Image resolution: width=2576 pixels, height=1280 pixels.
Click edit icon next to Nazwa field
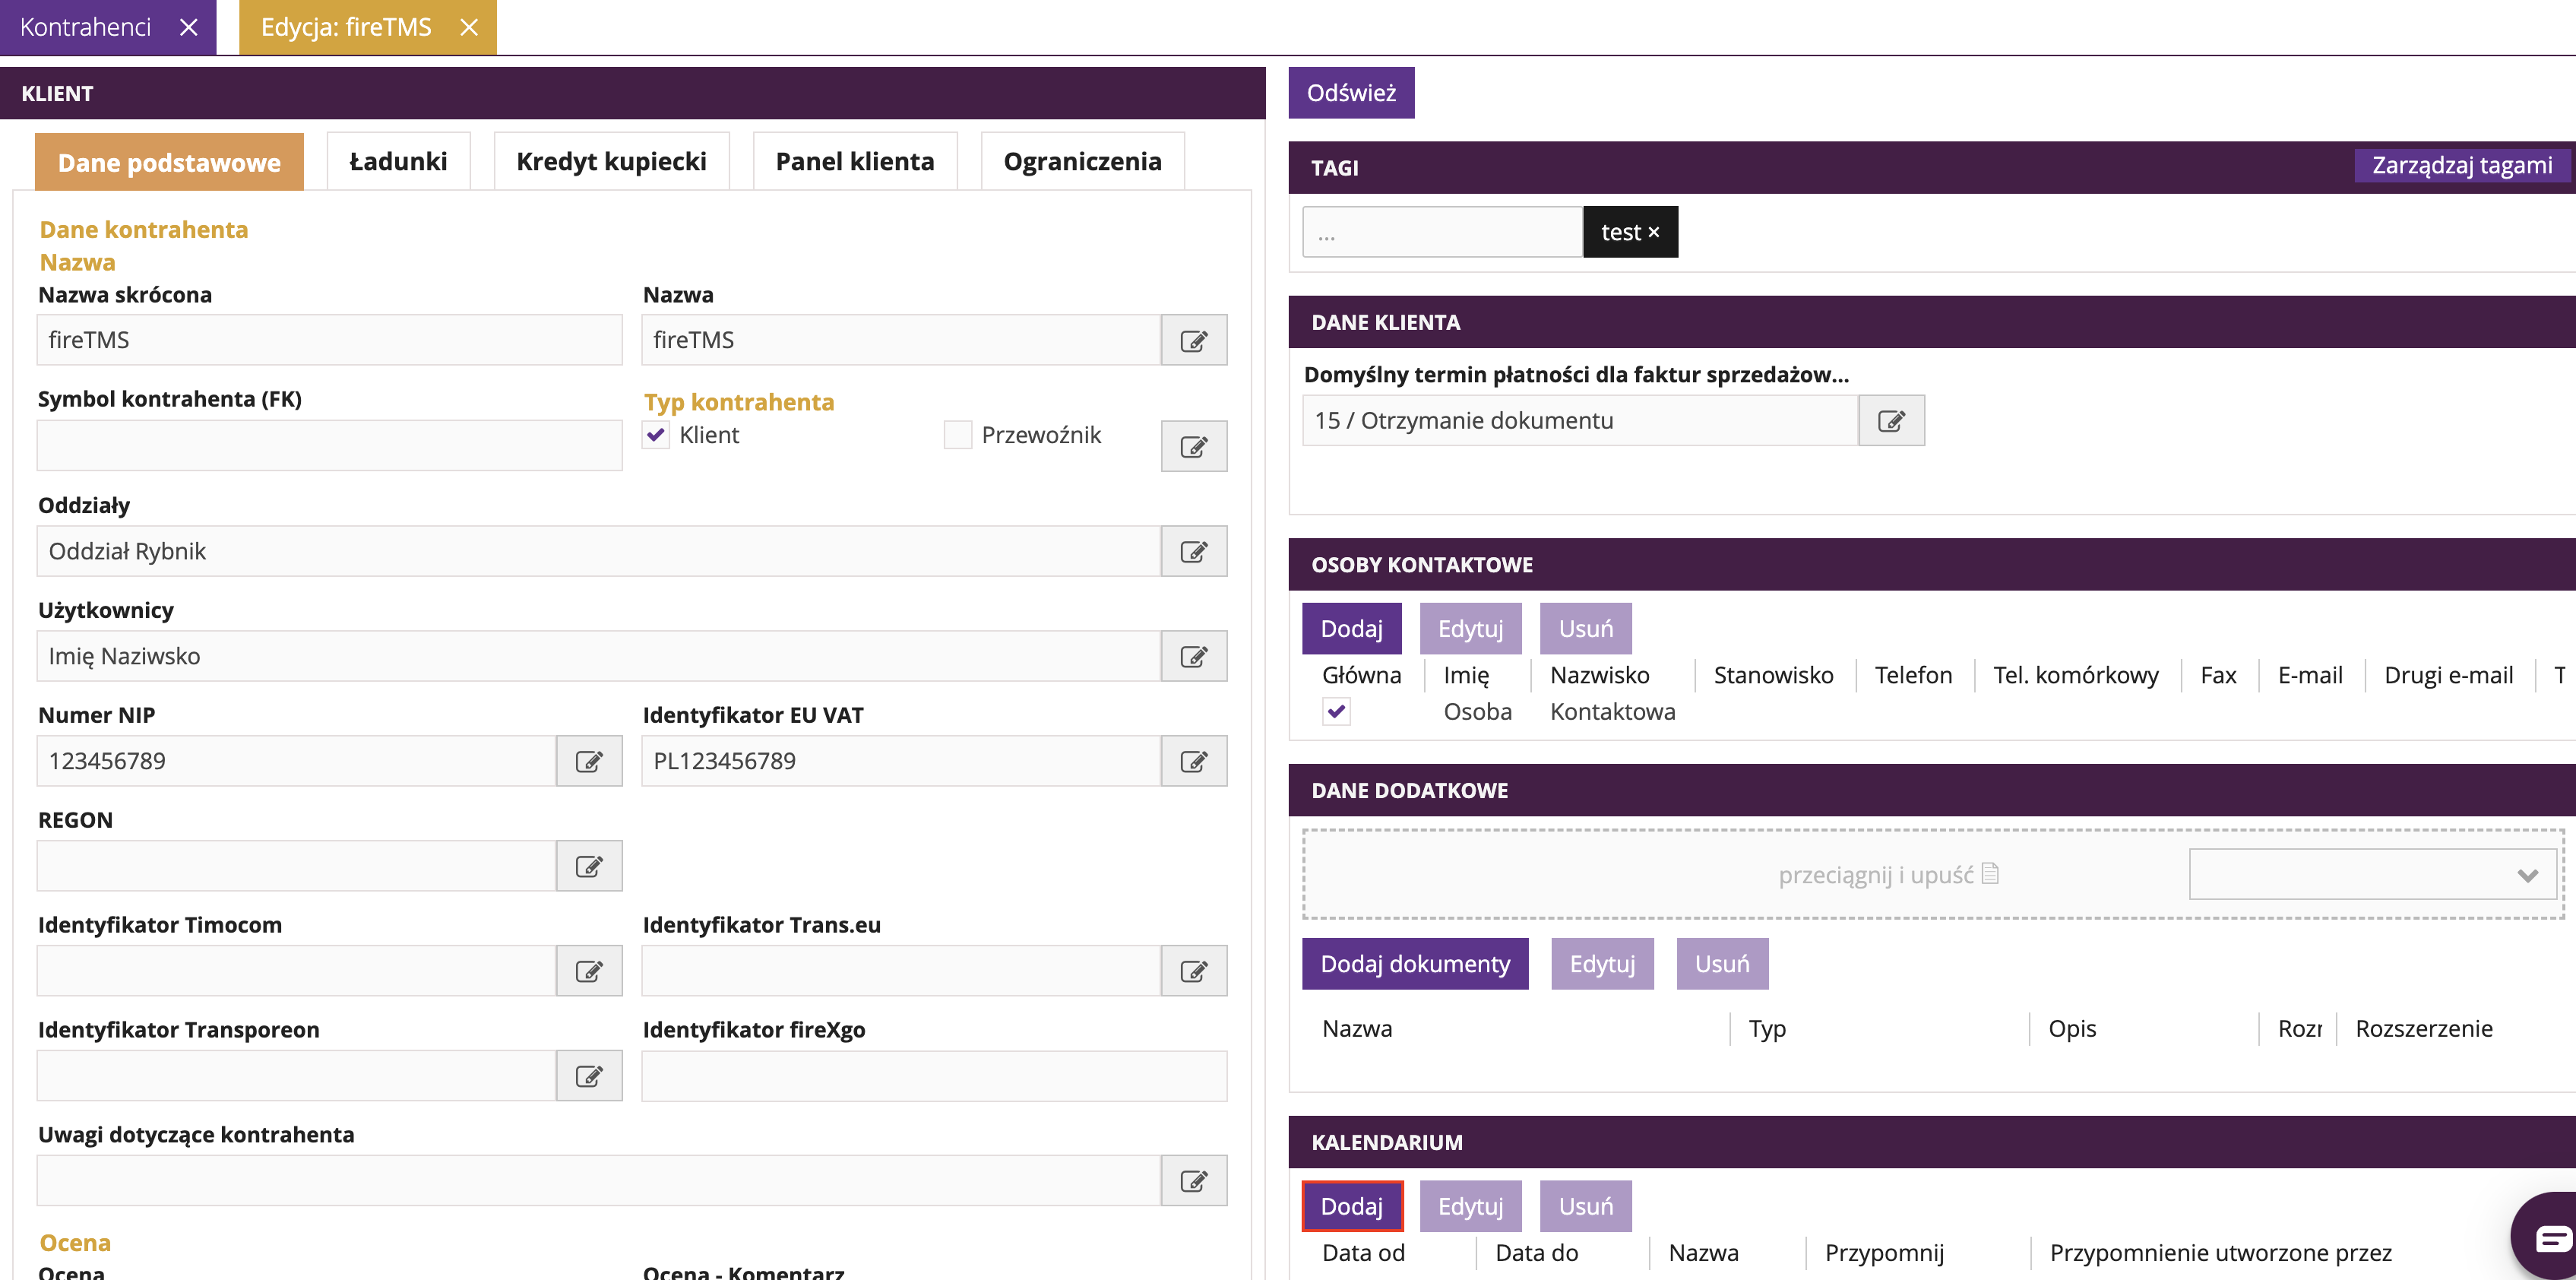(1193, 341)
